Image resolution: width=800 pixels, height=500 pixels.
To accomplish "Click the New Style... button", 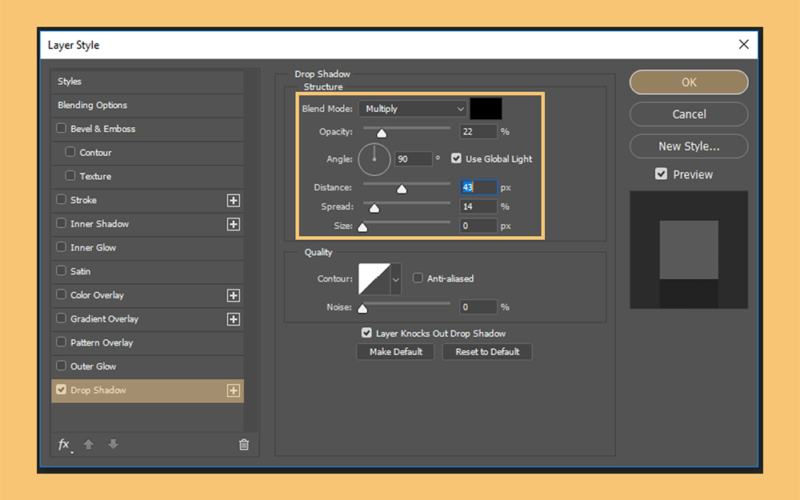I will point(689,146).
